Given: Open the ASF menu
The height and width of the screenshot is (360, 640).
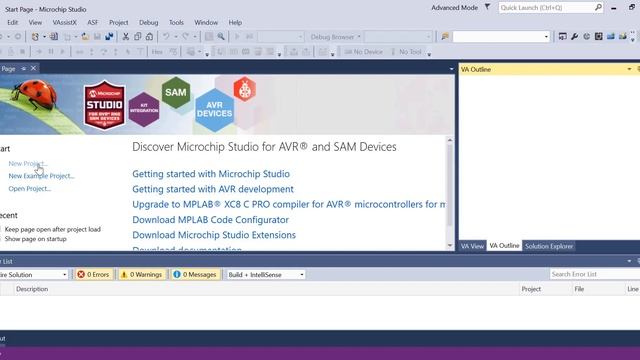Looking at the screenshot, I should point(93,22).
